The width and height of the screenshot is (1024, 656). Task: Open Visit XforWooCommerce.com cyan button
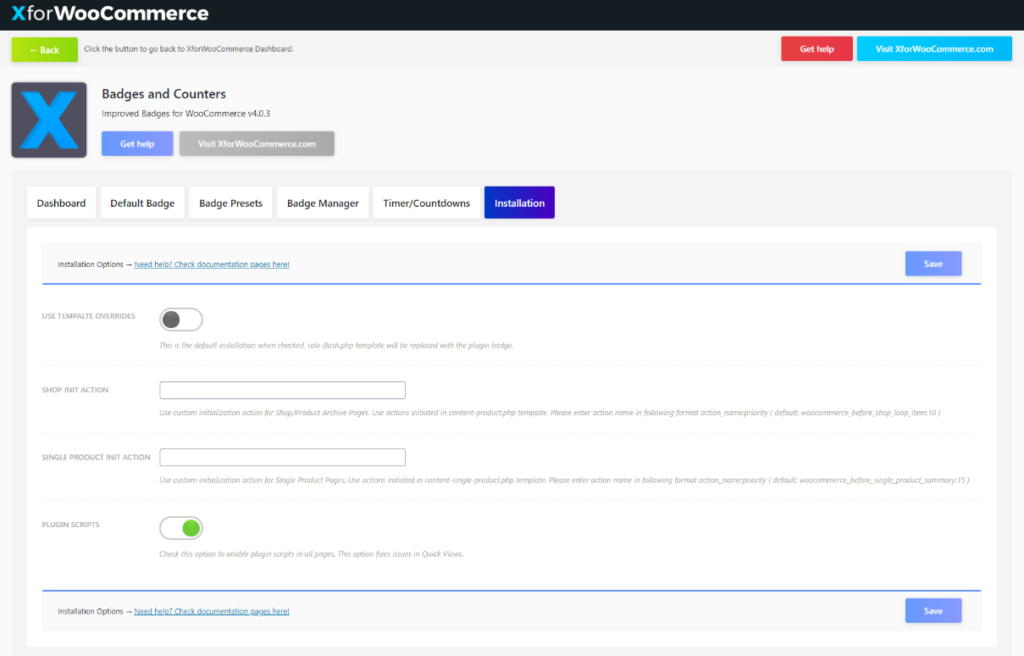934,49
